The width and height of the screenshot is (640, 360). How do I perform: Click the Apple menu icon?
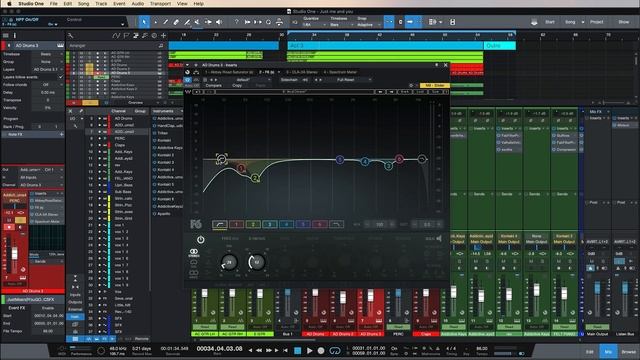point(9,4)
